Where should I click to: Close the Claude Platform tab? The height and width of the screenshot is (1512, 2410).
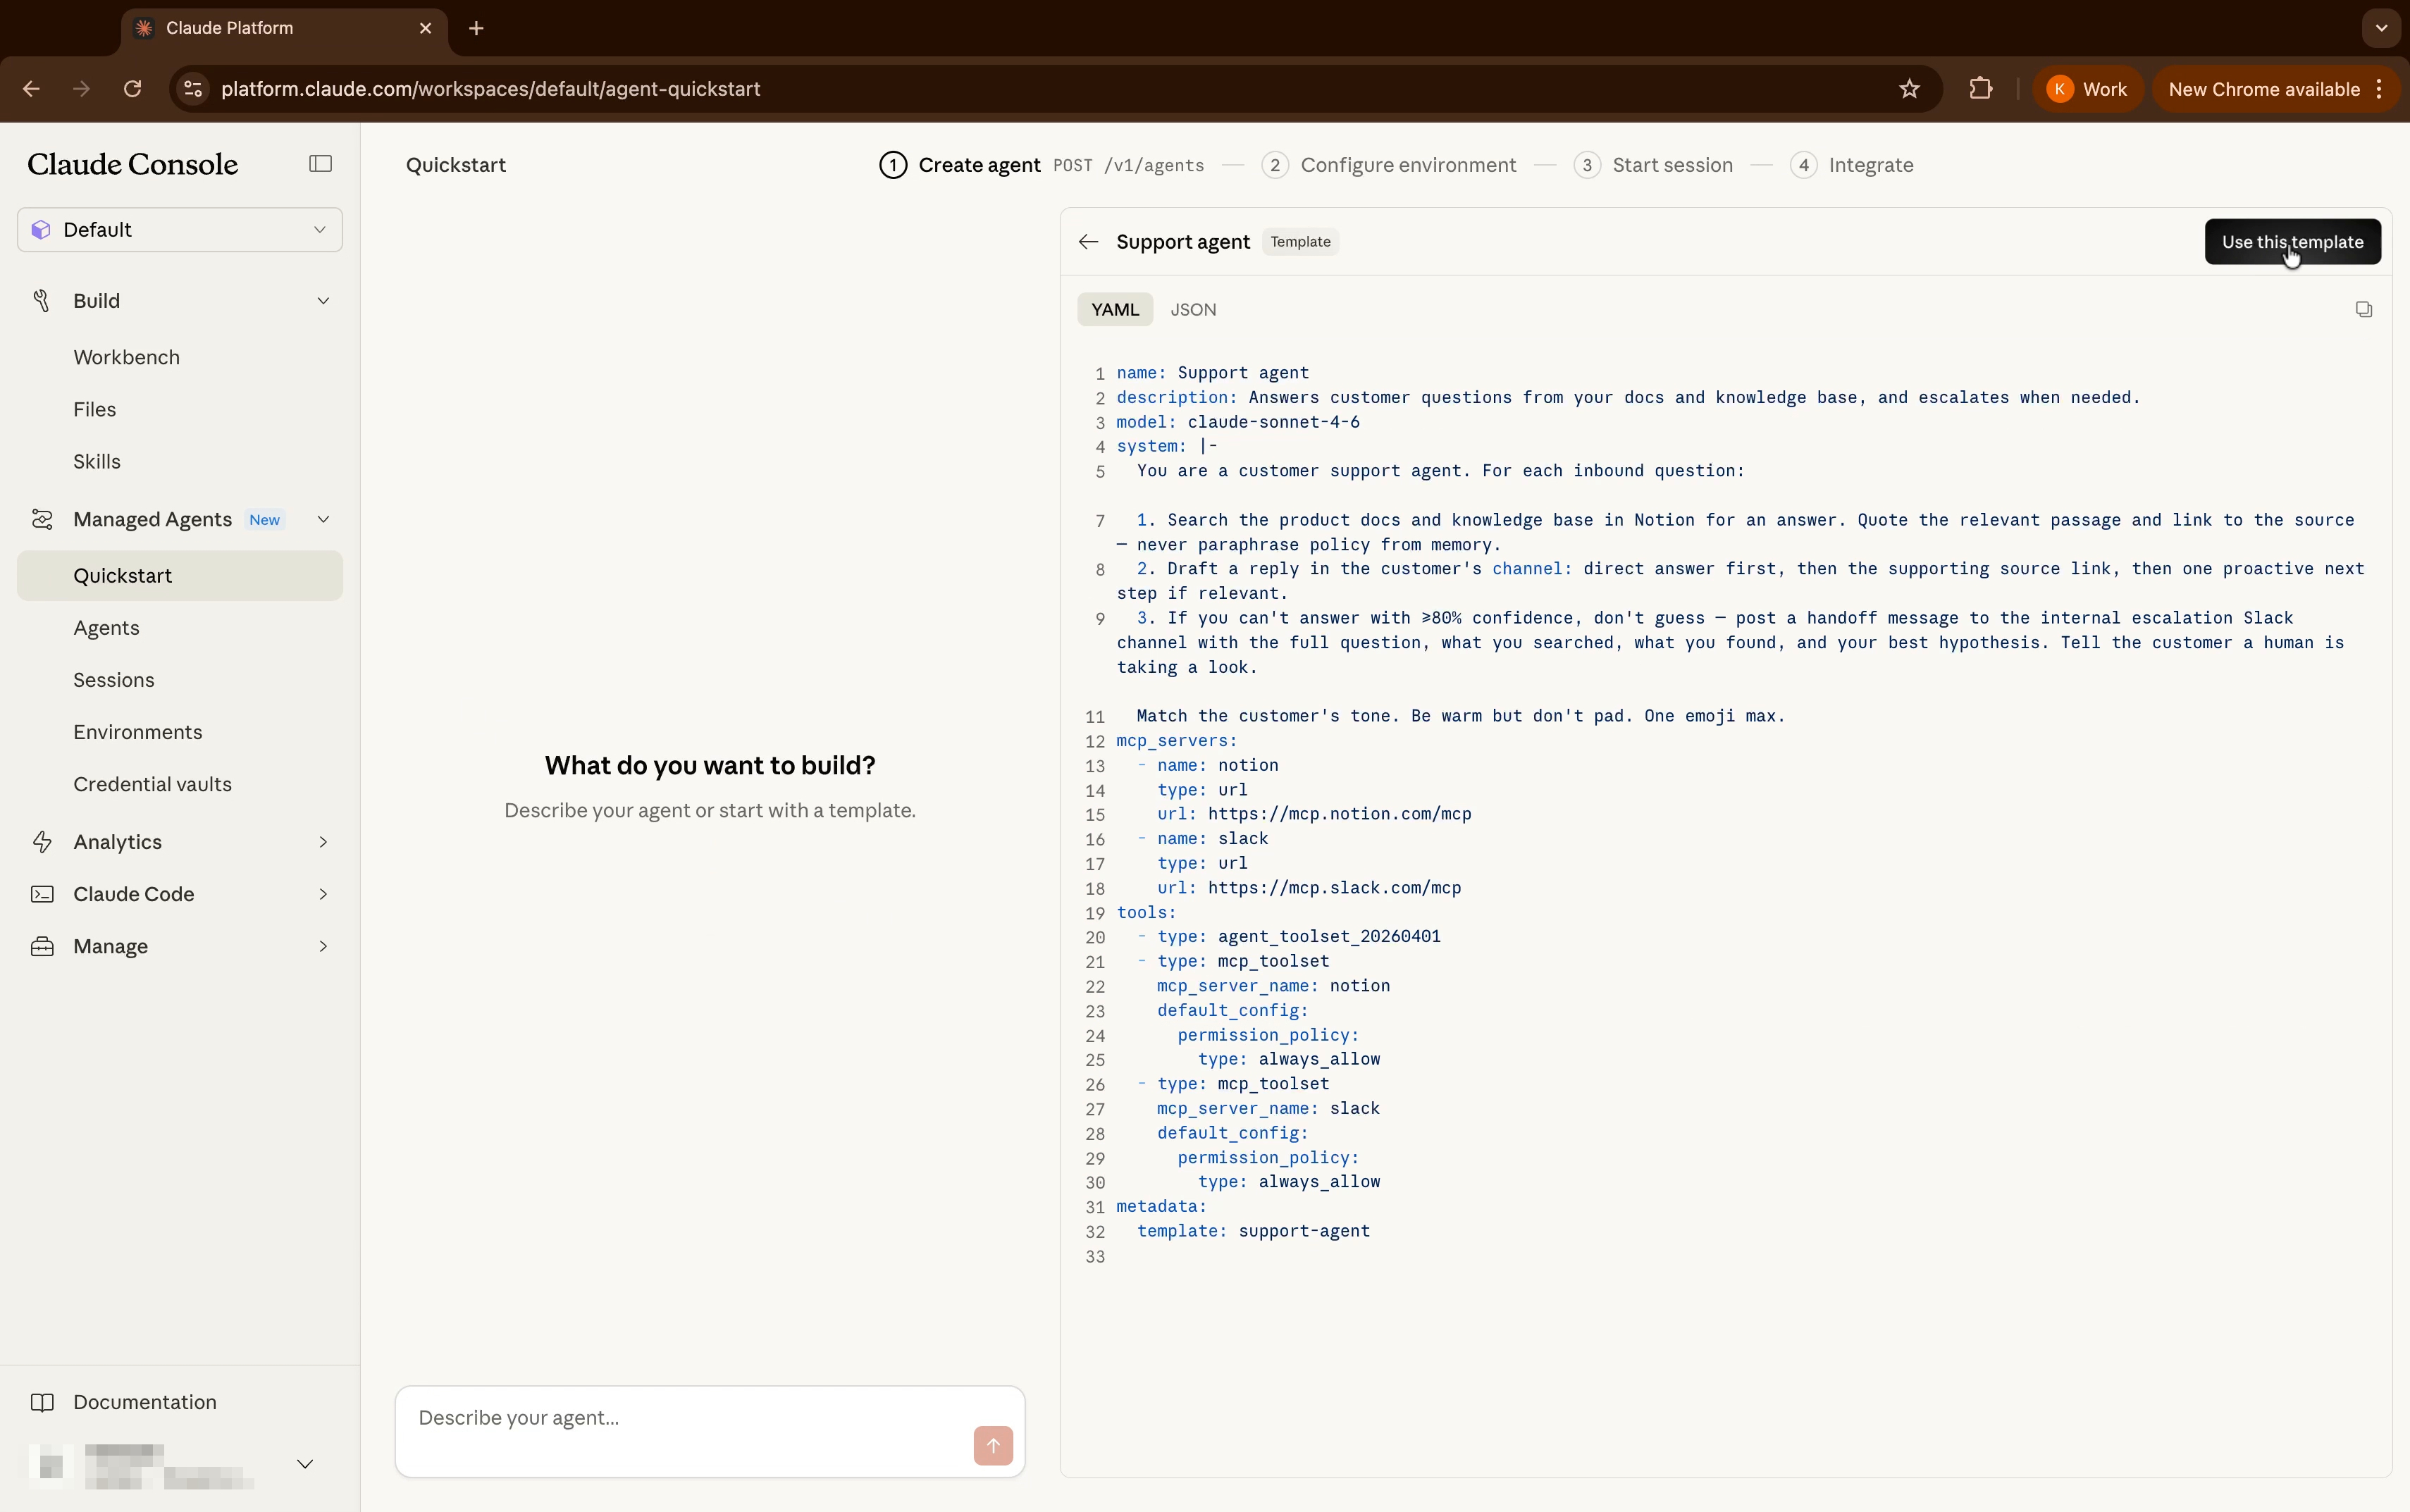coord(425,28)
